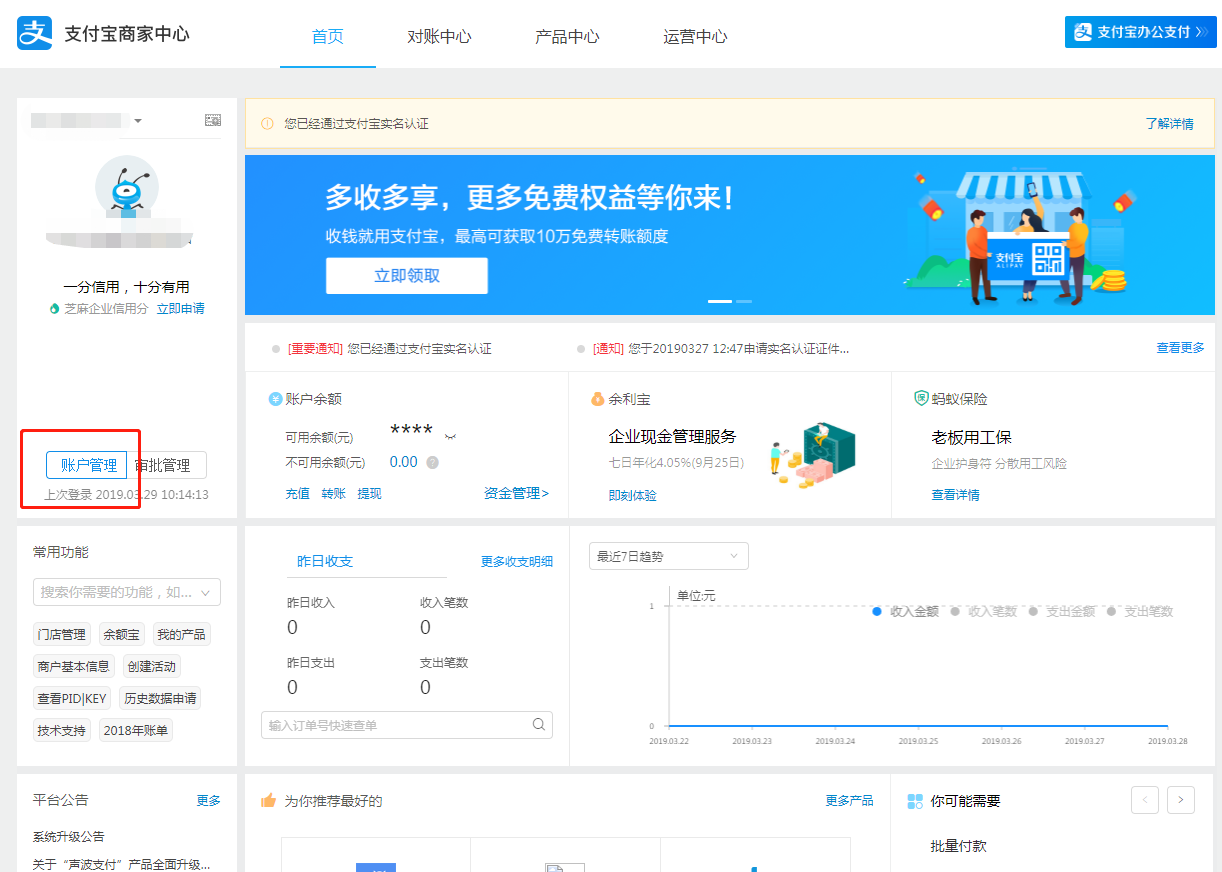The image size is (1222, 872).
Task: Toggle 收入金额 series in chart legend
Action: coord(905,611)
